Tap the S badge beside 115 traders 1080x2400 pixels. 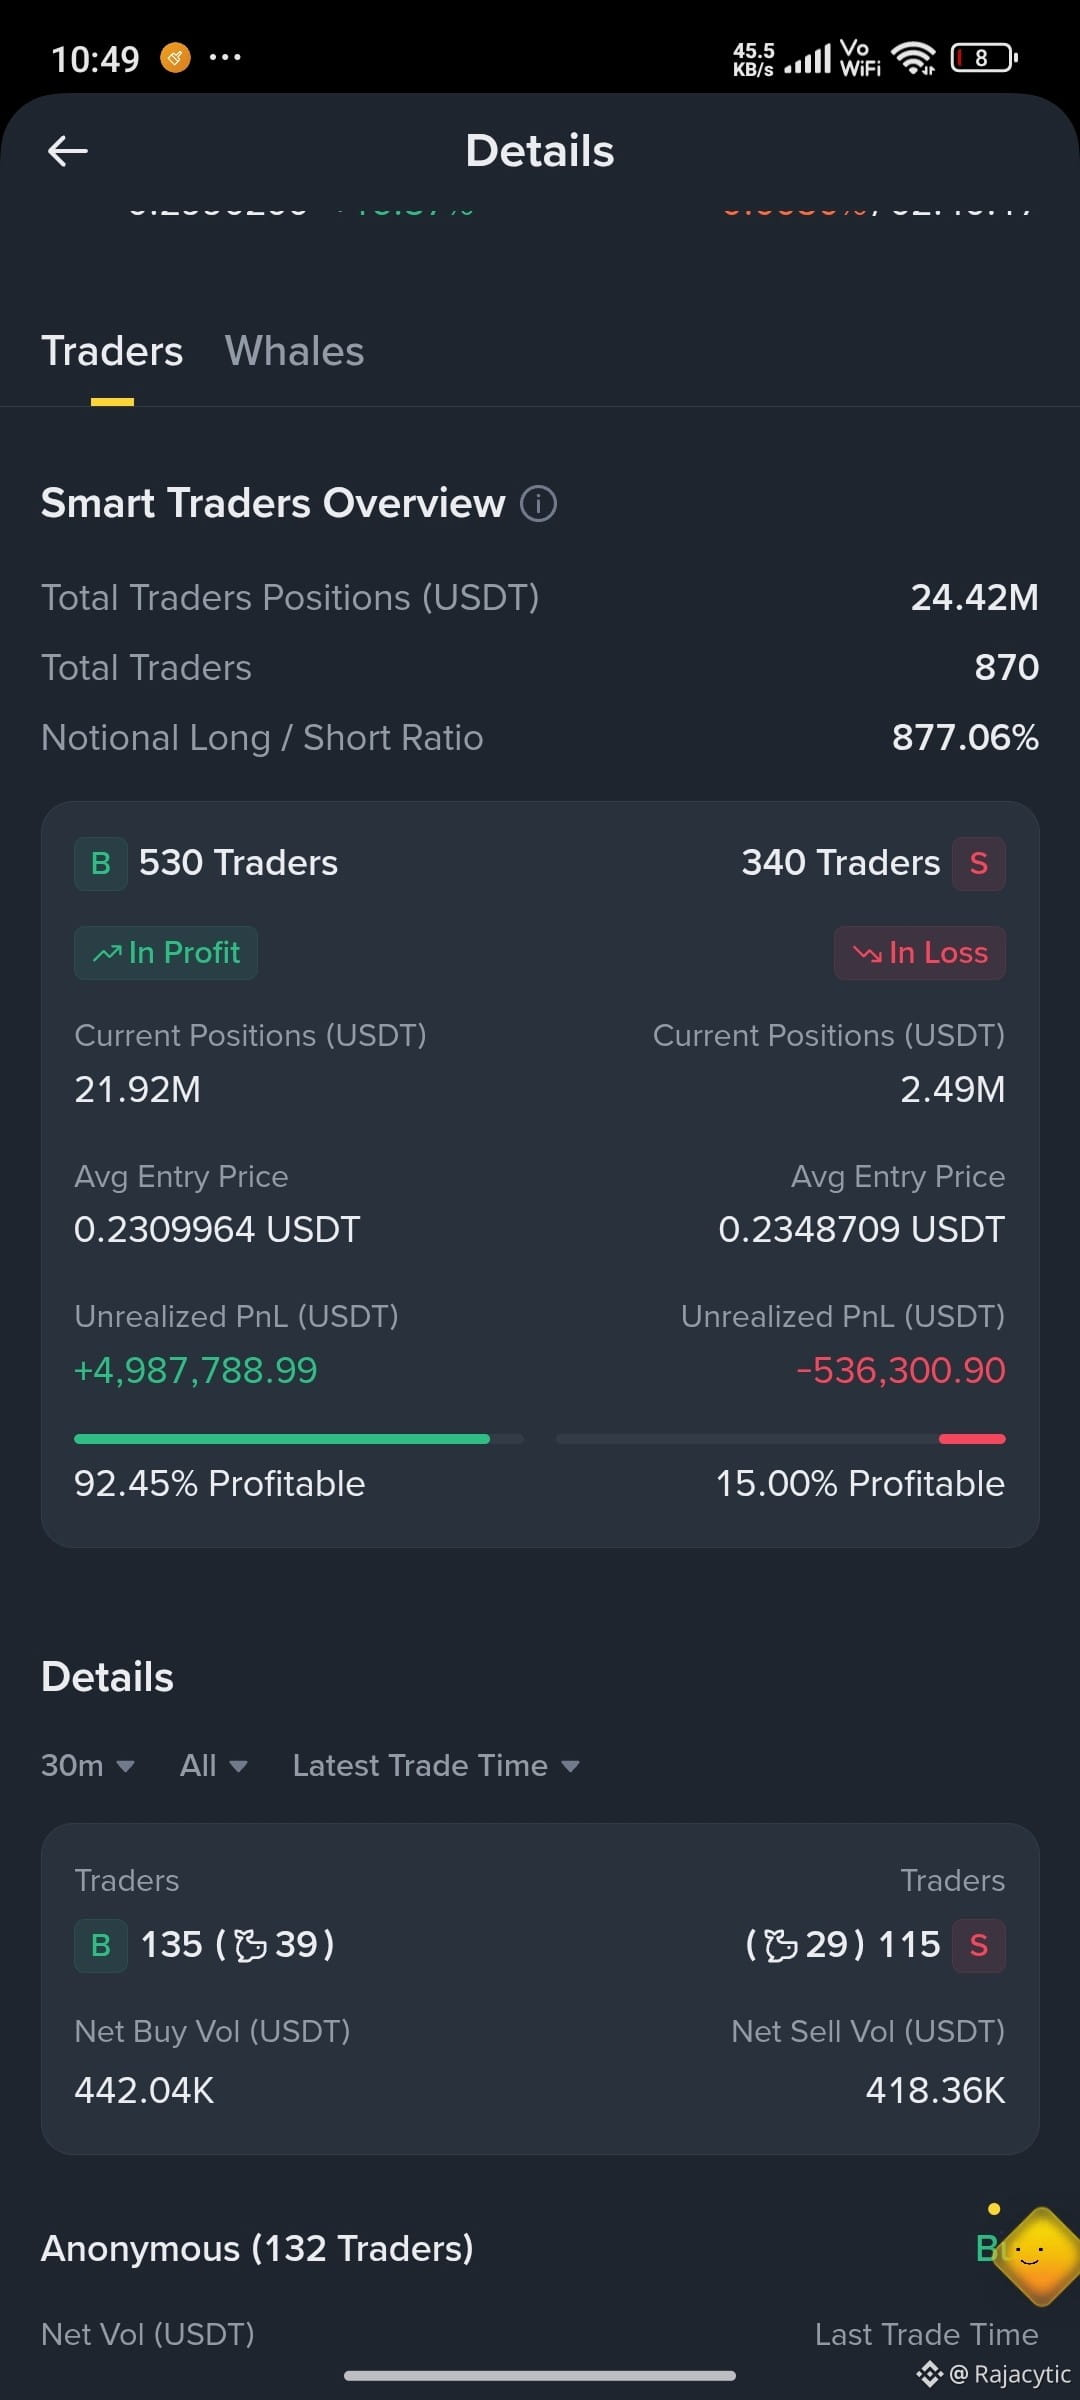tap(979, 1945)
